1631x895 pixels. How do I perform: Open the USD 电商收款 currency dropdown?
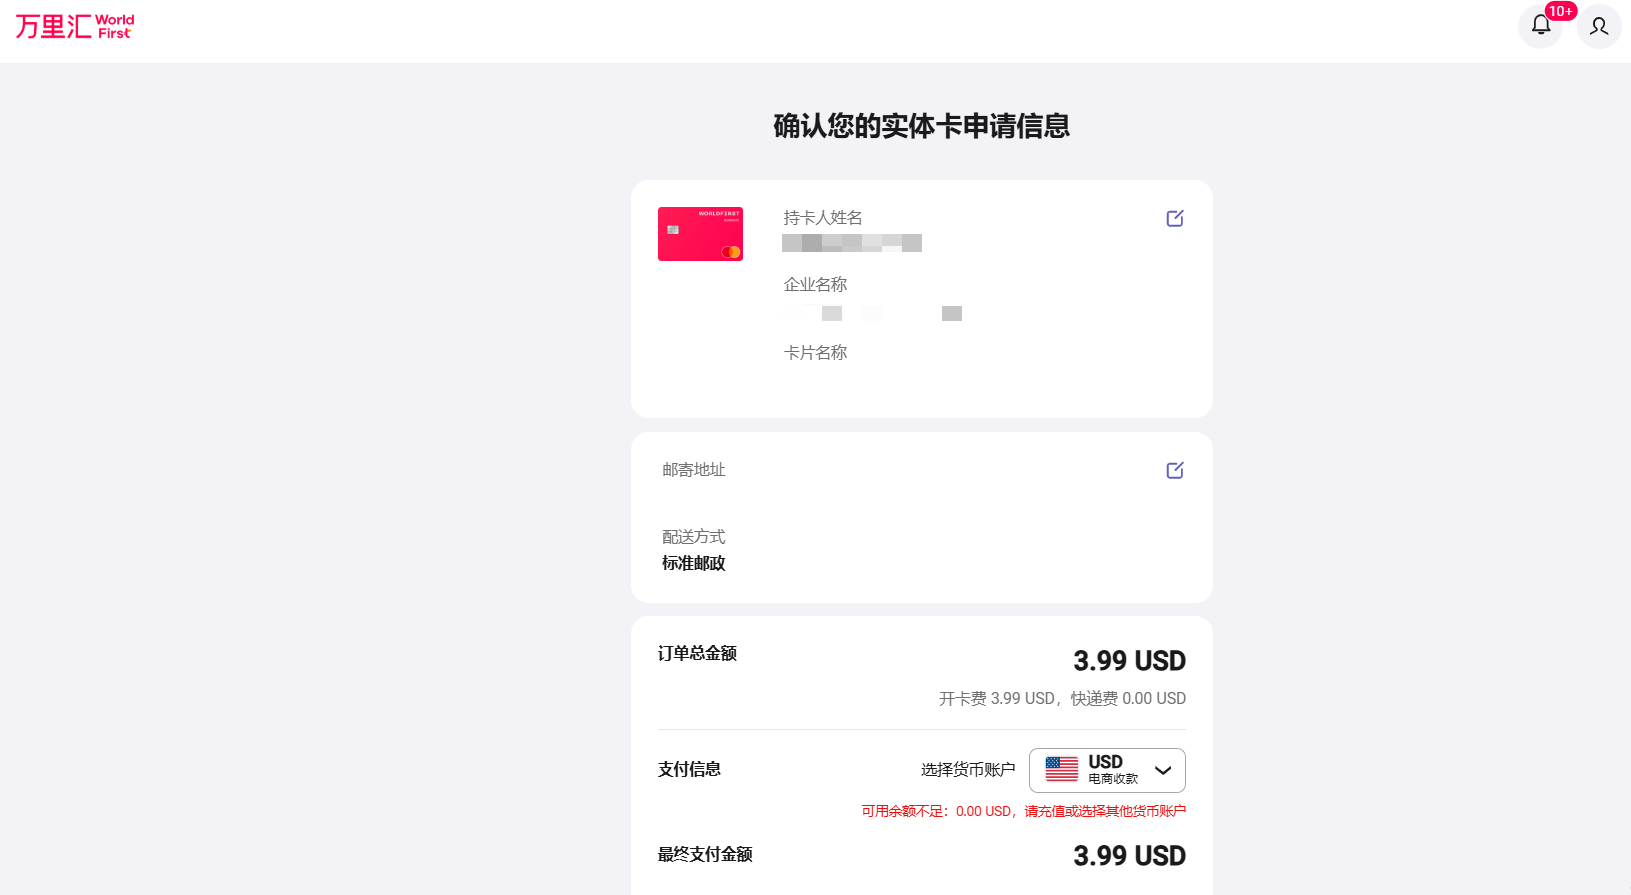1107,770
